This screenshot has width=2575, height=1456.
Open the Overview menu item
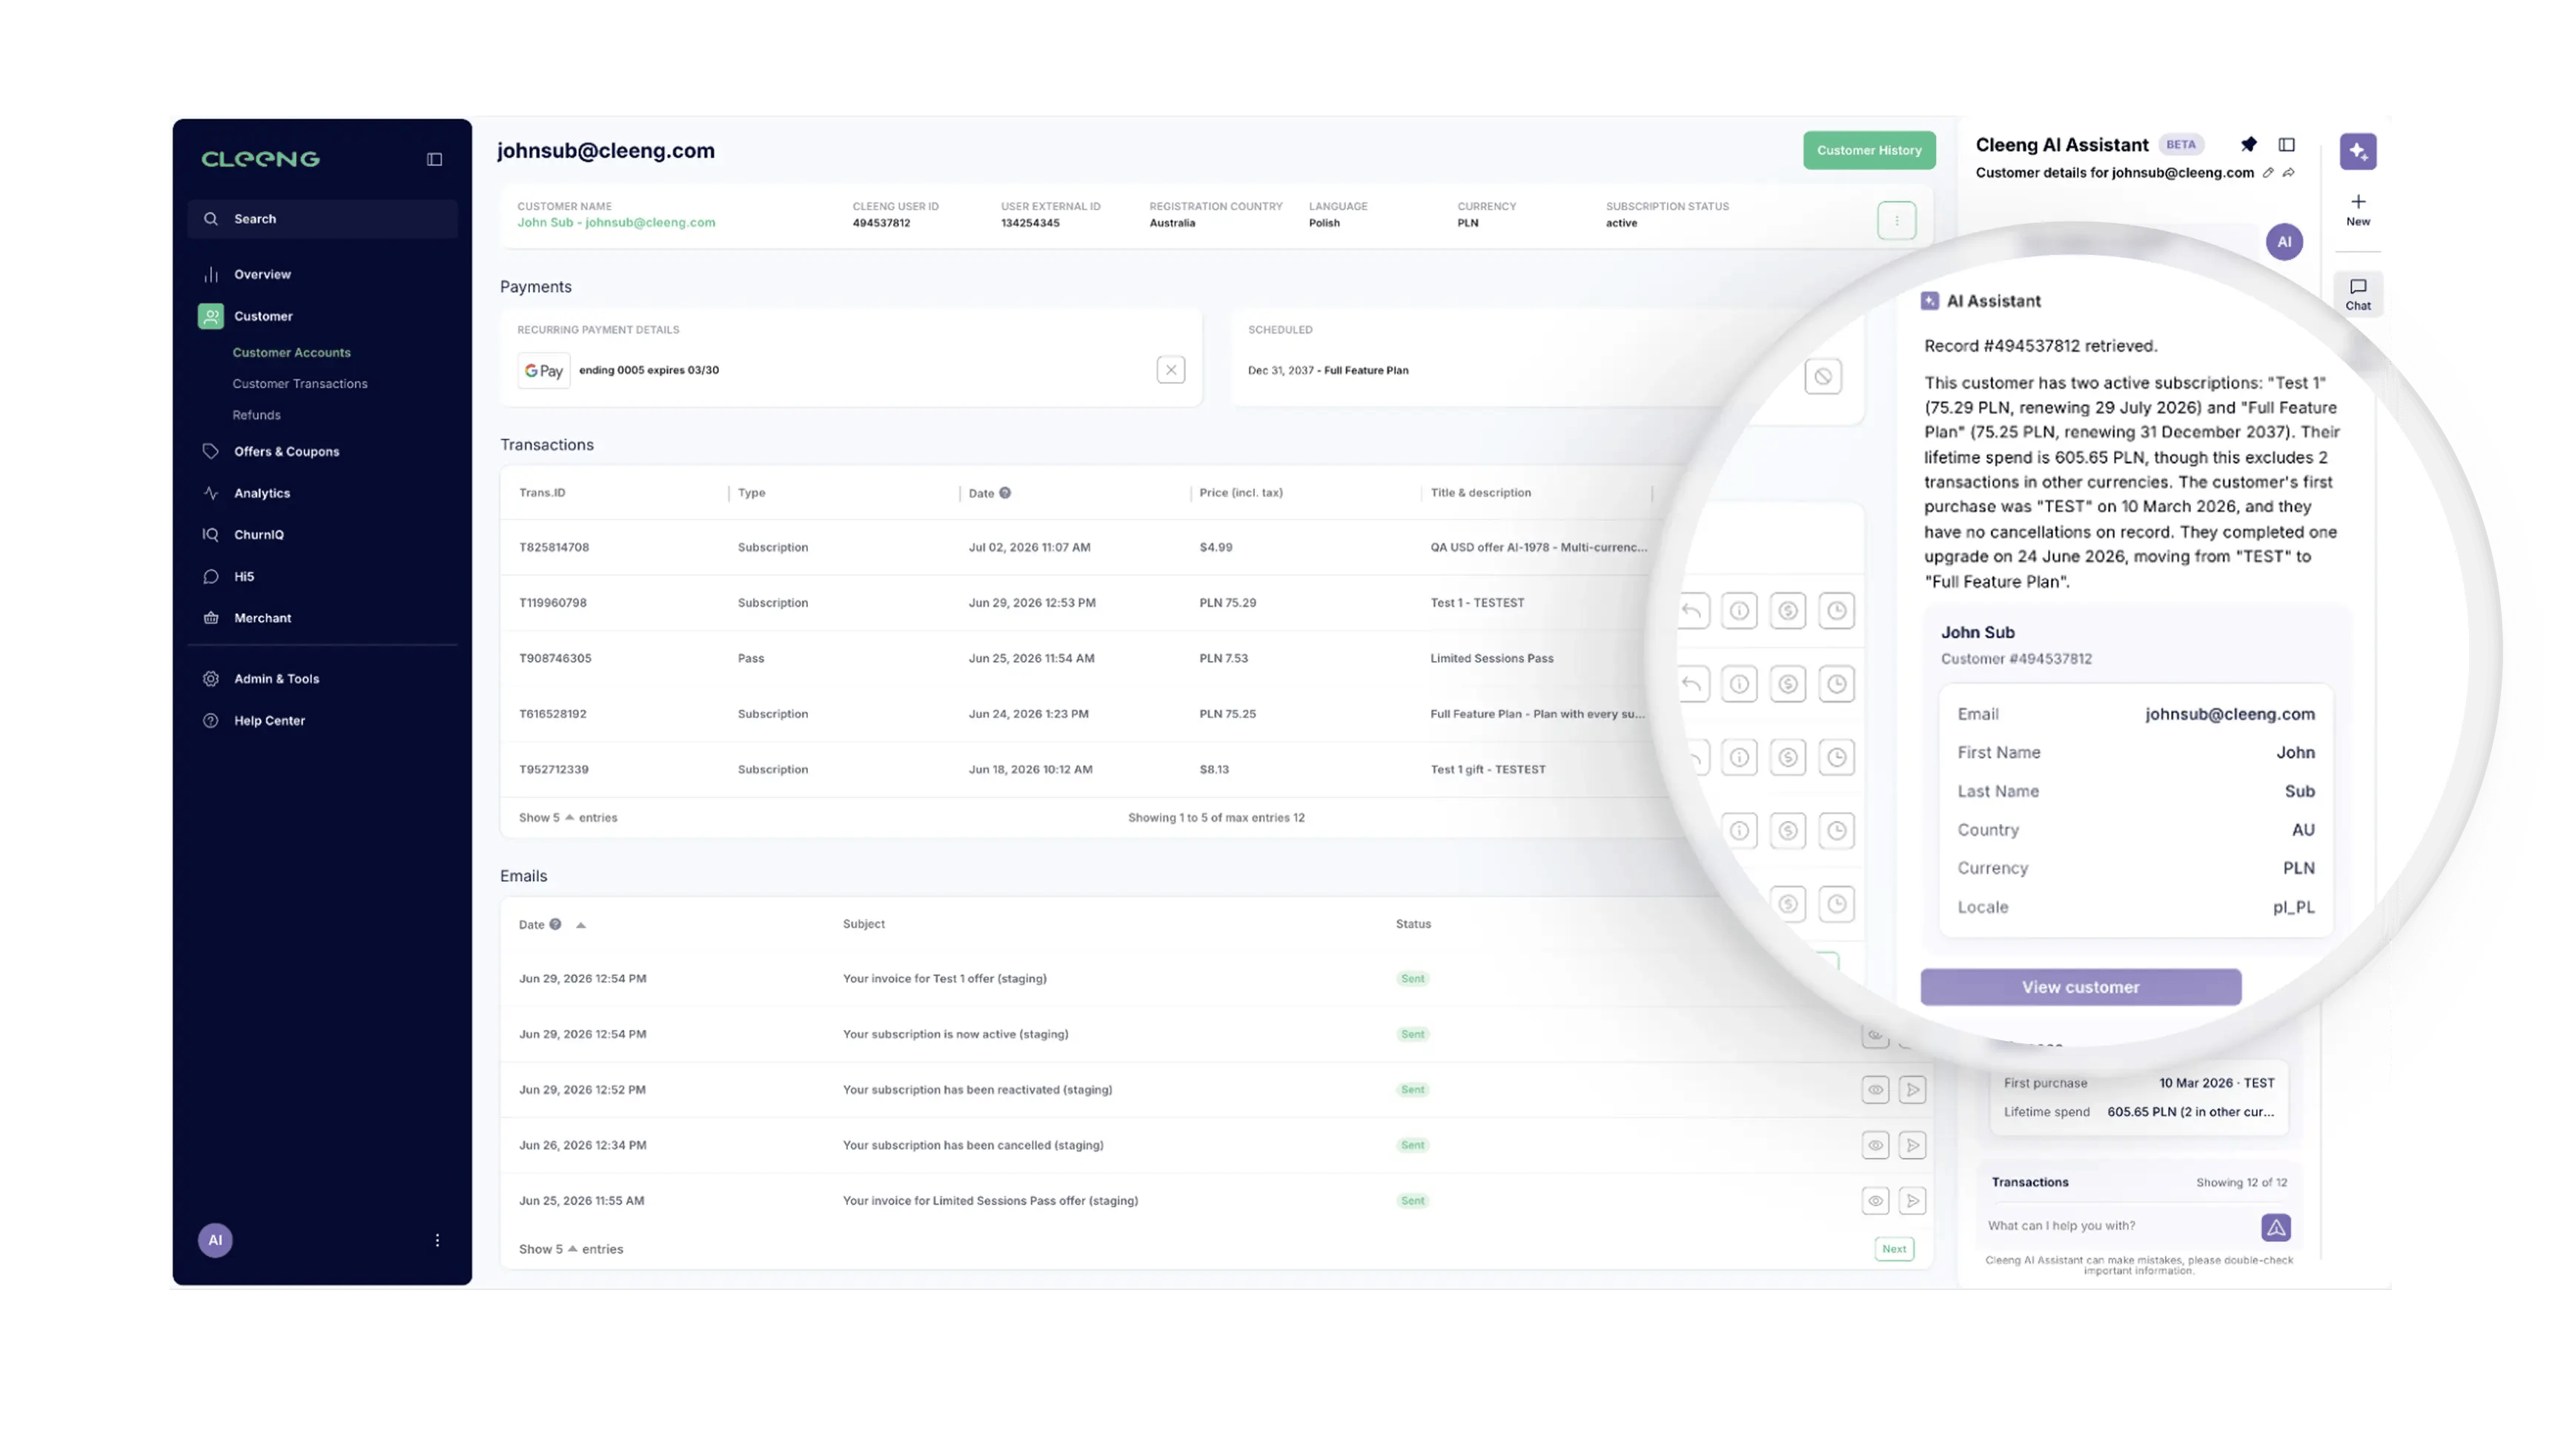pyautogui.click(x=262, y=274)
